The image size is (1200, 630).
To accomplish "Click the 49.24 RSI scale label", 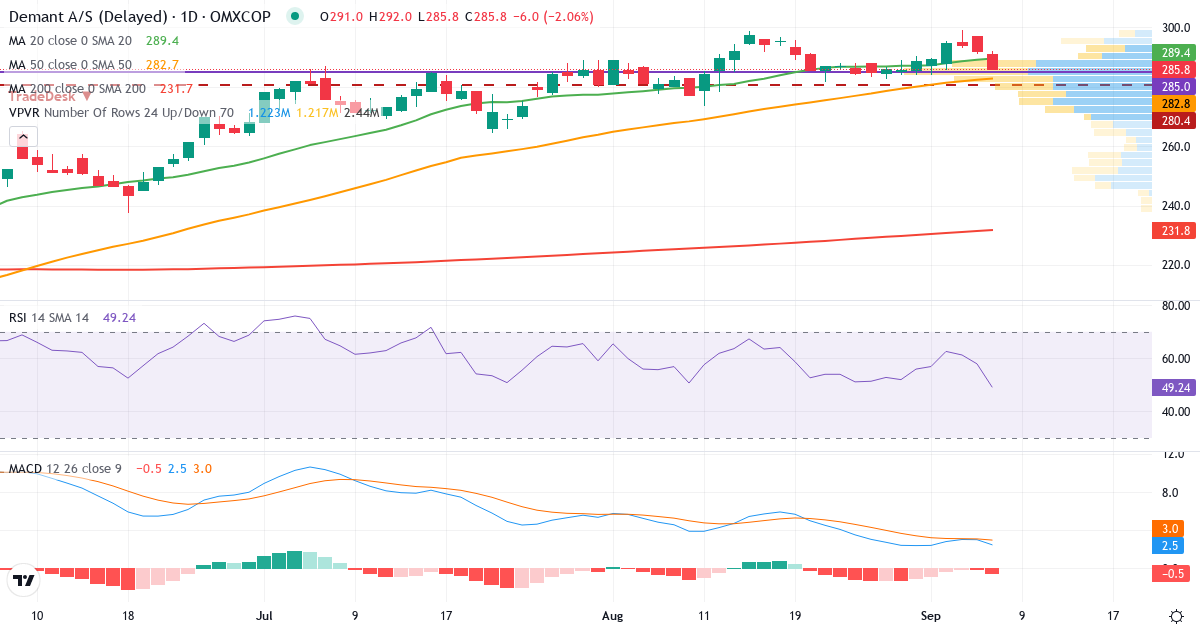I will coord(1174,387).
